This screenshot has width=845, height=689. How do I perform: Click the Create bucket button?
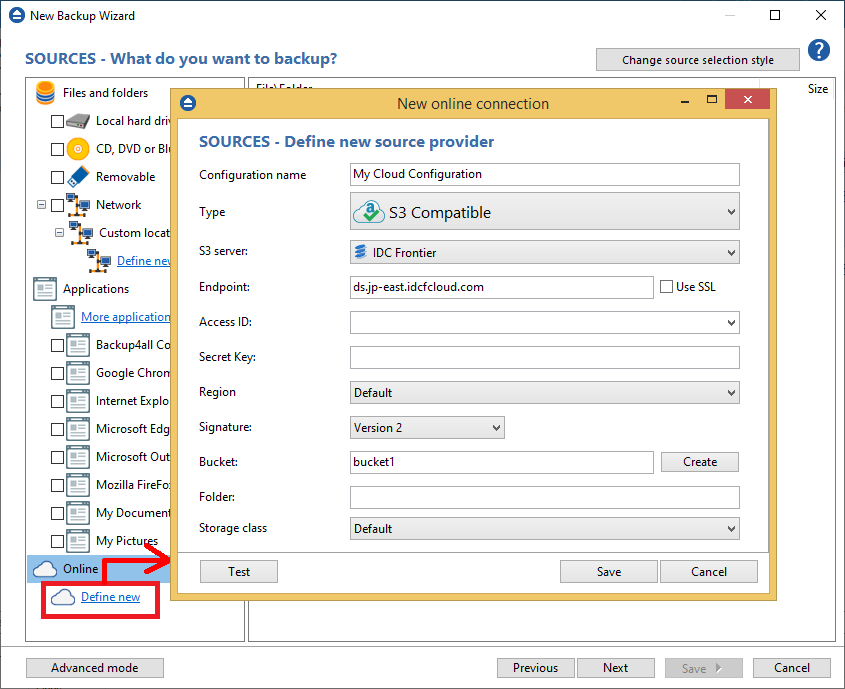pos(699,462)
